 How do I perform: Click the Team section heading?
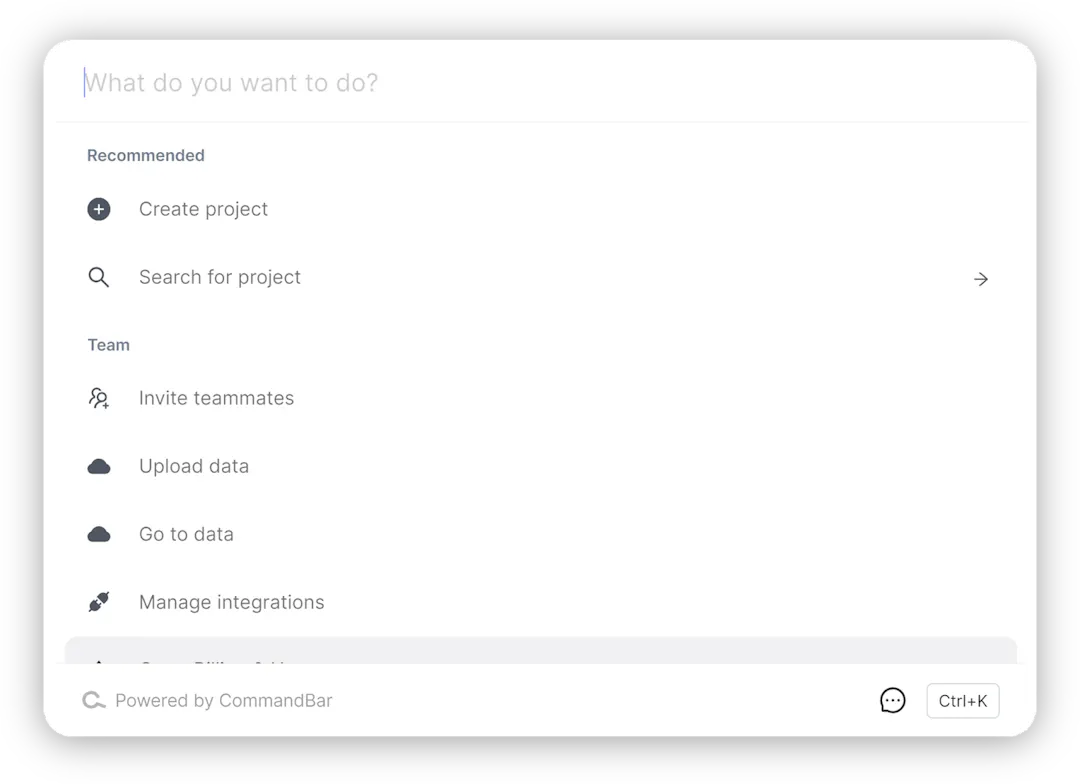click(108, 345)
